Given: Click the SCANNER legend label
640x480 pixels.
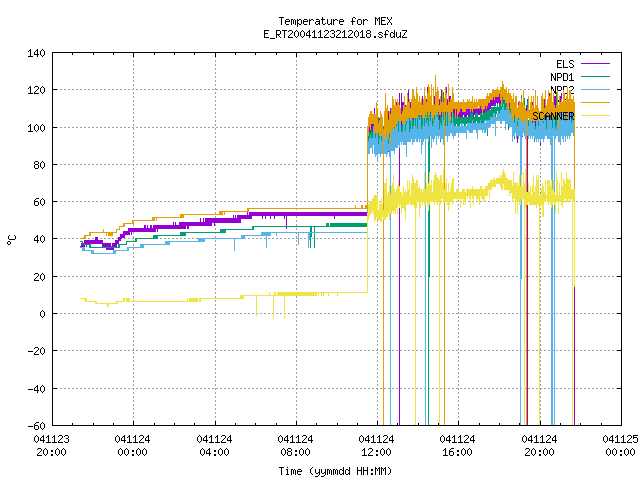Looking at the screenshot, I should (x=553, y=116).
